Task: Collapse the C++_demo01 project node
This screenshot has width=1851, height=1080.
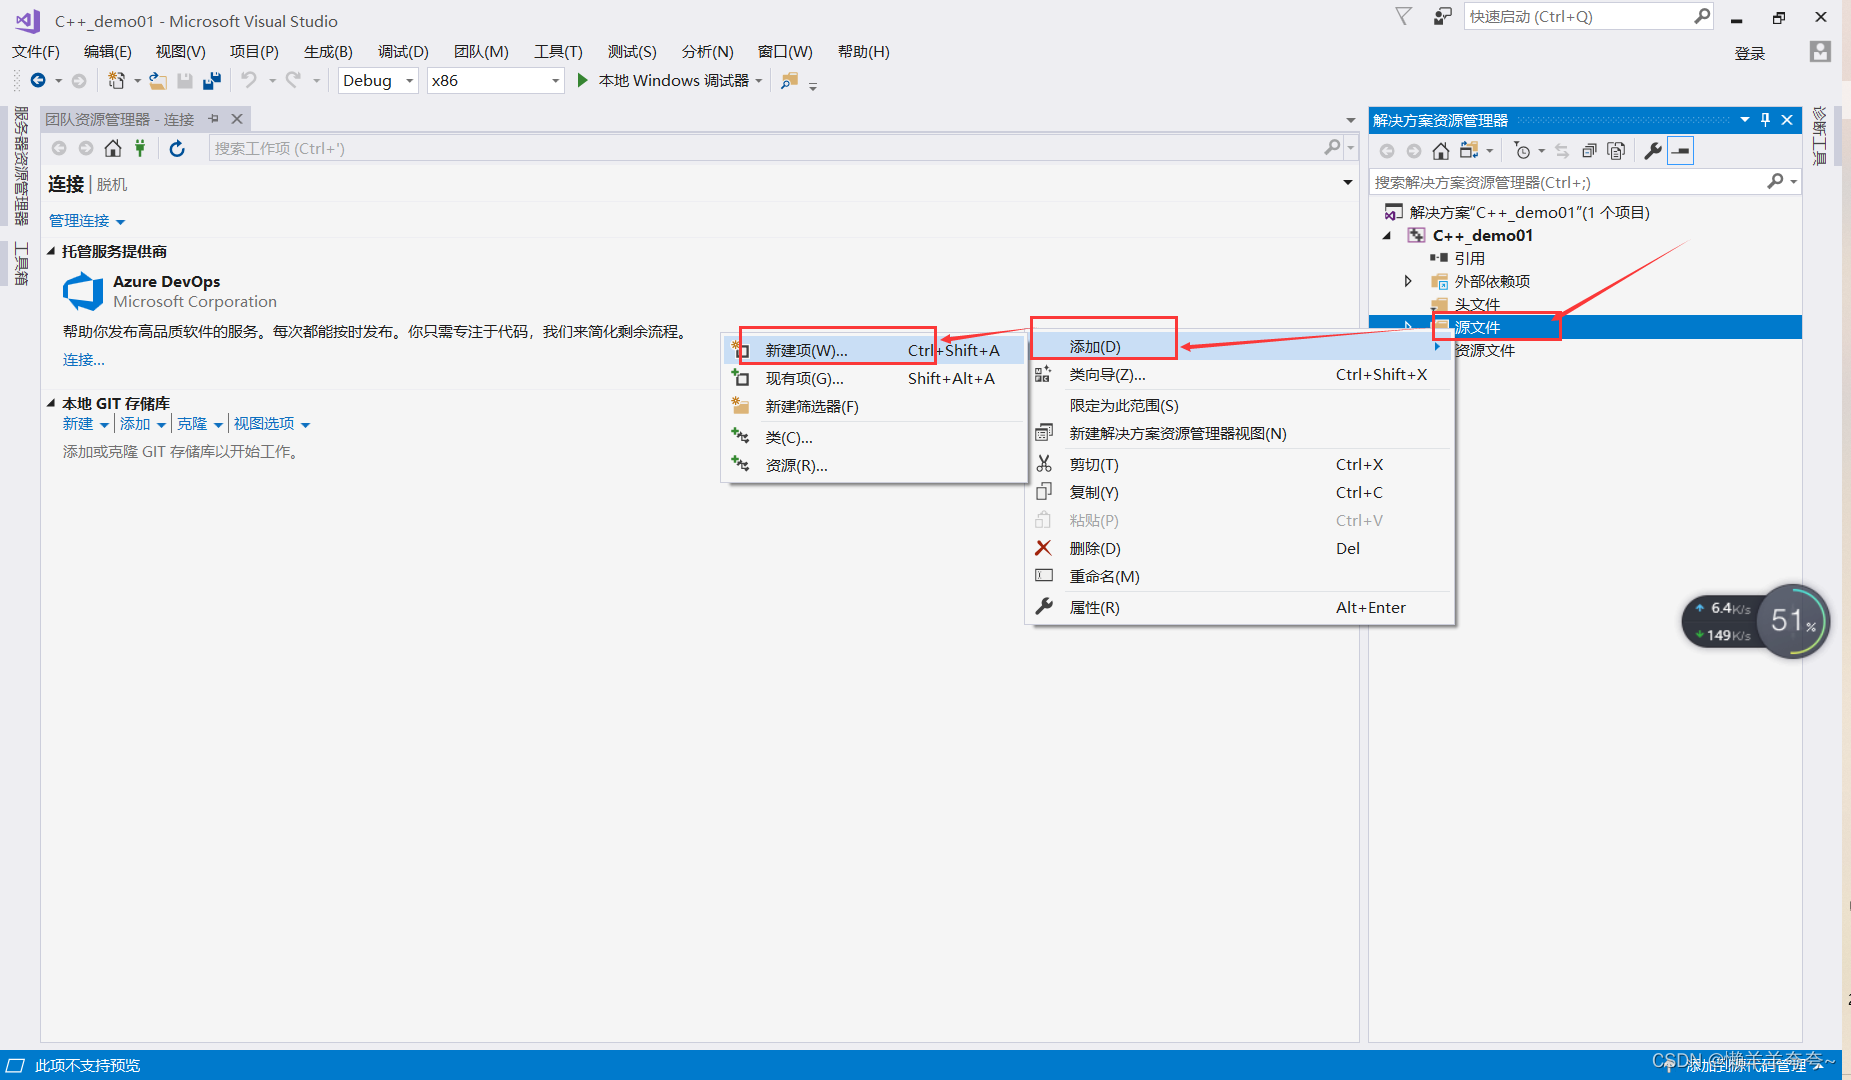Action: pyautogui.click(x=1387, y=236)
